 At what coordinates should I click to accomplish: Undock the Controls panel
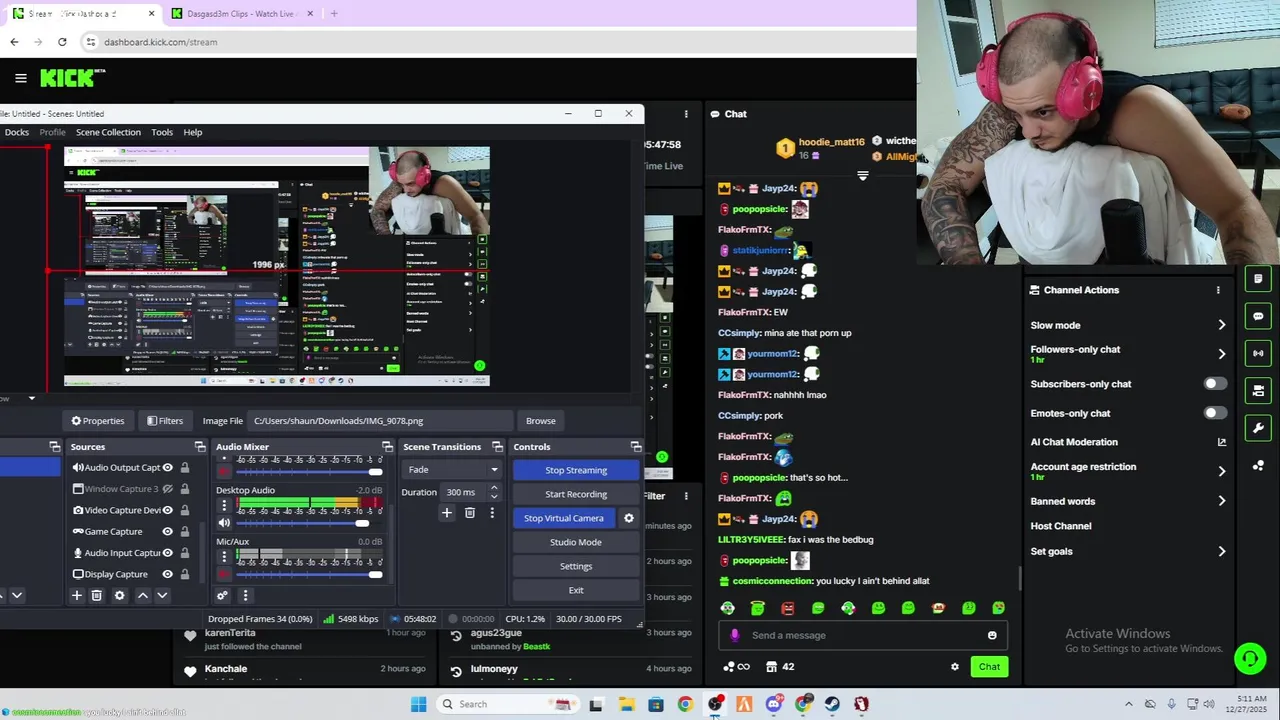[636, 447]
